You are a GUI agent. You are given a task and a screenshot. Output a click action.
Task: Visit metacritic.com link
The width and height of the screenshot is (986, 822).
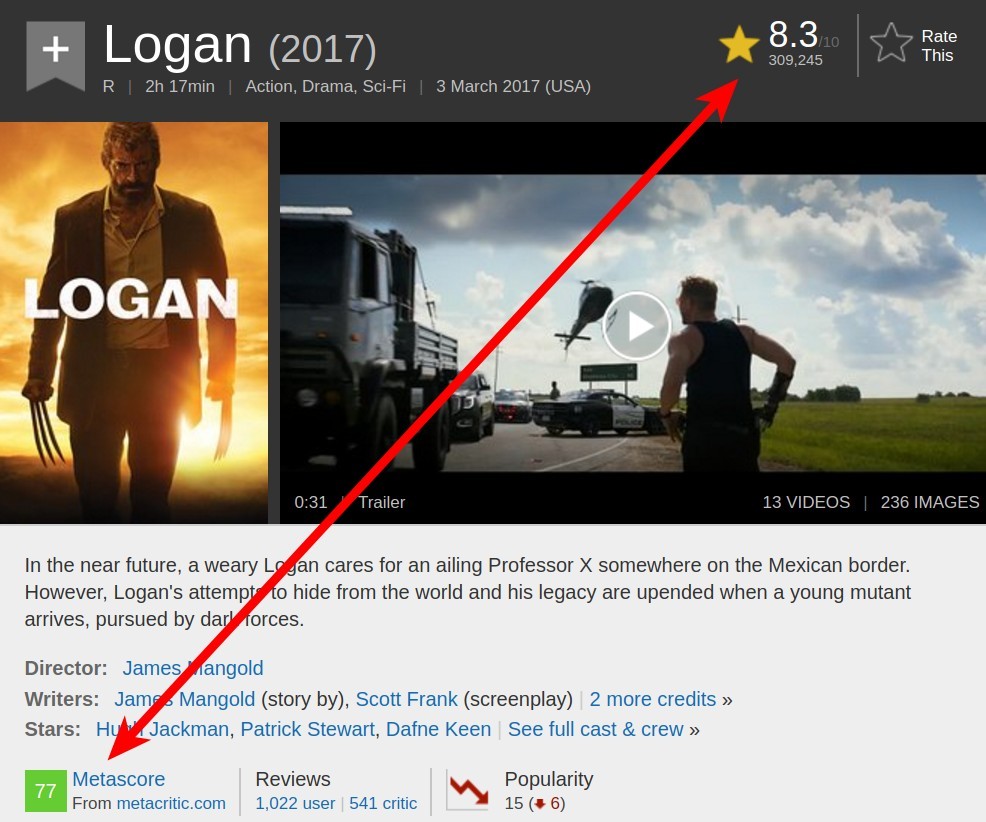click(171, 803)
